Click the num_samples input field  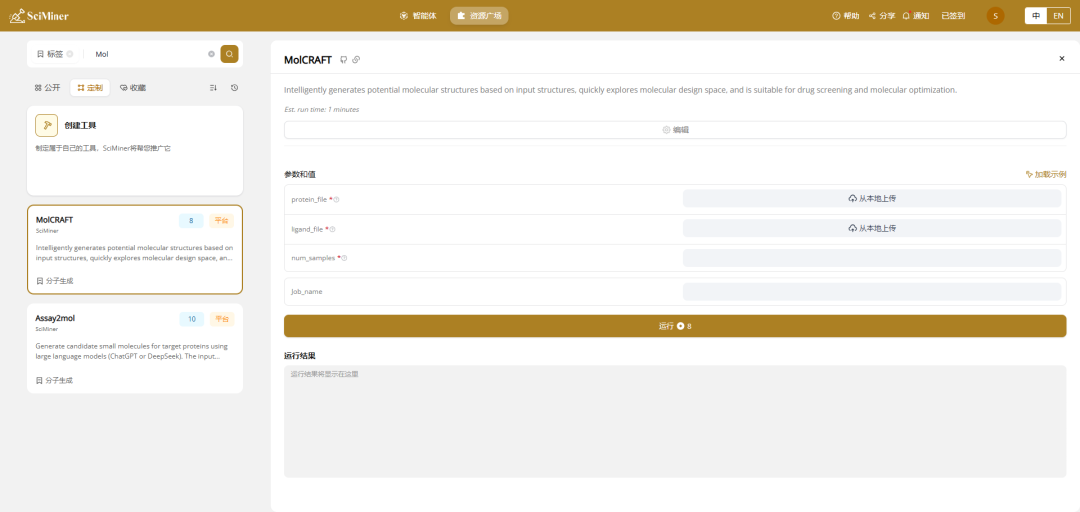pyautogui.click(x=871, y=258)
